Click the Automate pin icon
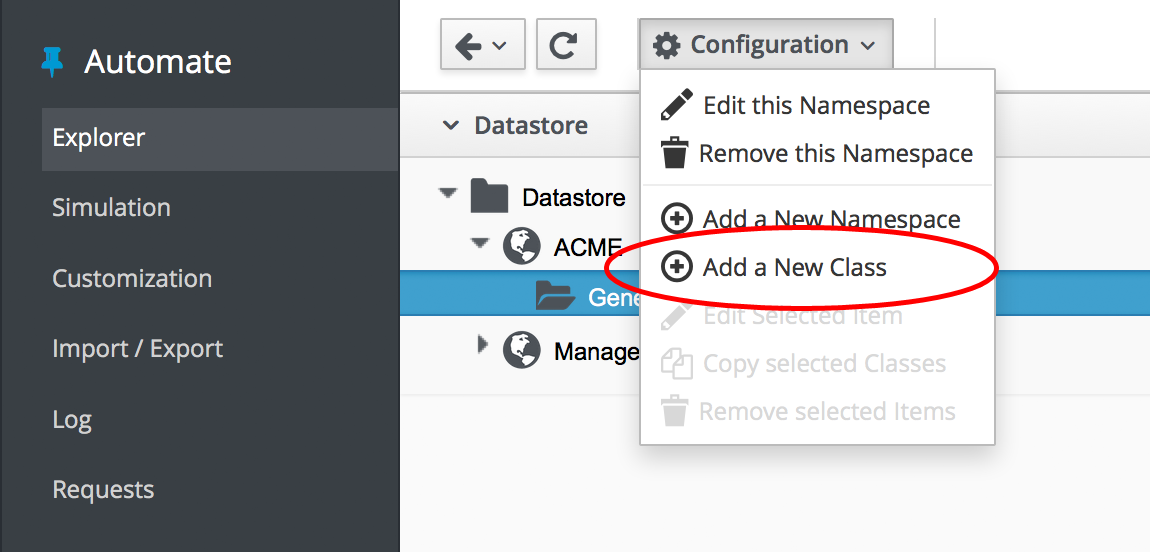Image resolution: width=1150 pixels, height=552 pixels. coord(52,62)
